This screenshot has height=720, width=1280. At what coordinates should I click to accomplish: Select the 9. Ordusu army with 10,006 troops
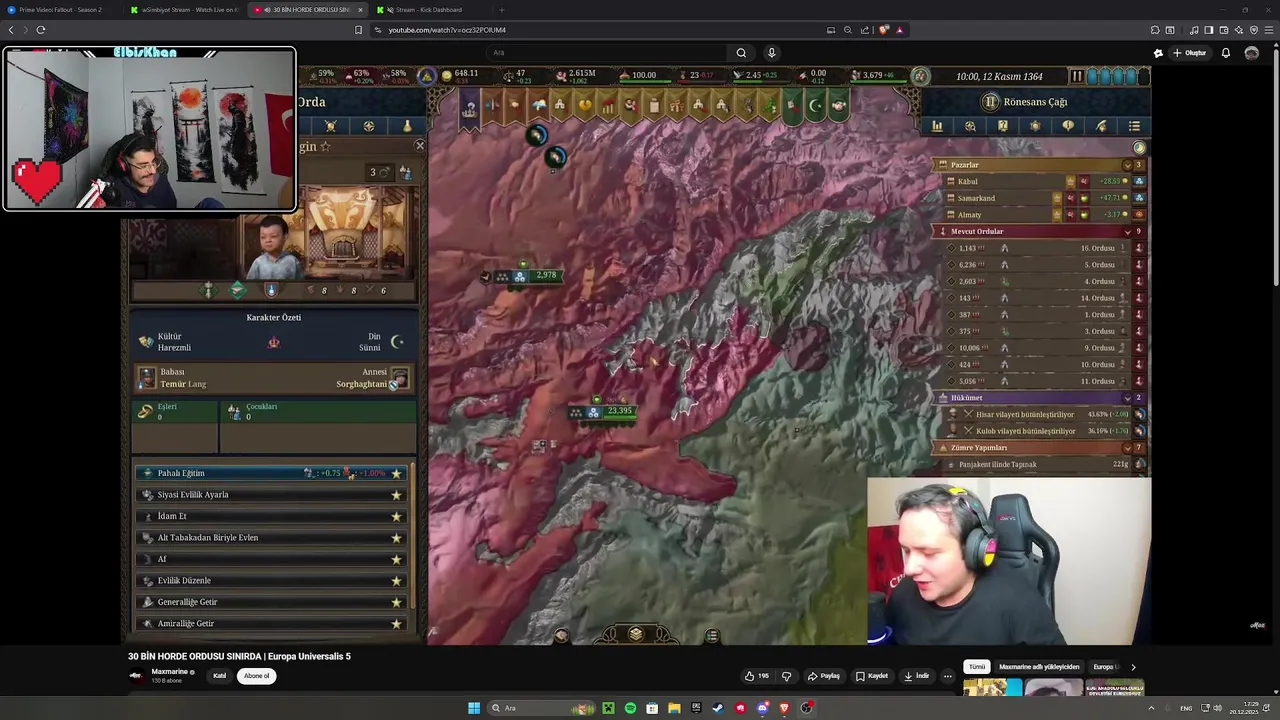[1045, 348]
